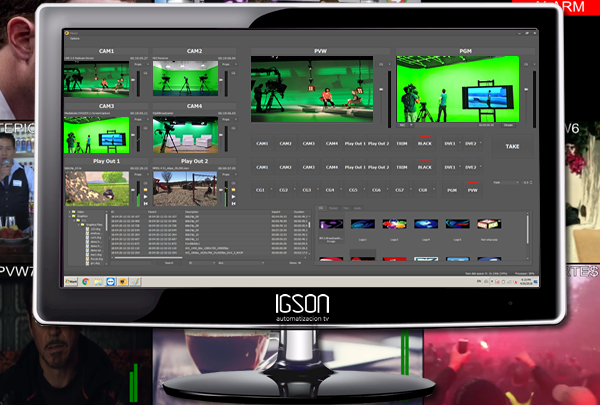
Task: Activate the CG5 graphics button
Action: (353, 190)
